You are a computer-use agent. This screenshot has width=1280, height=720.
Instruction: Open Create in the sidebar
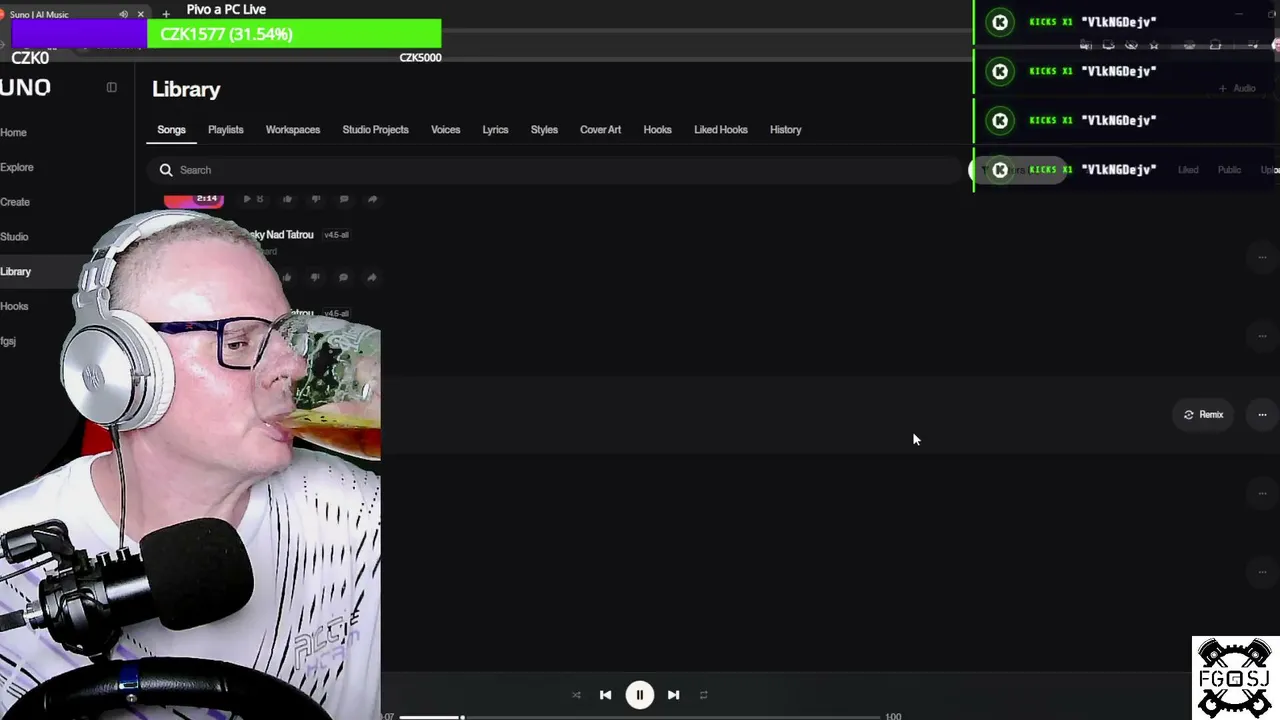coord(15,202)
